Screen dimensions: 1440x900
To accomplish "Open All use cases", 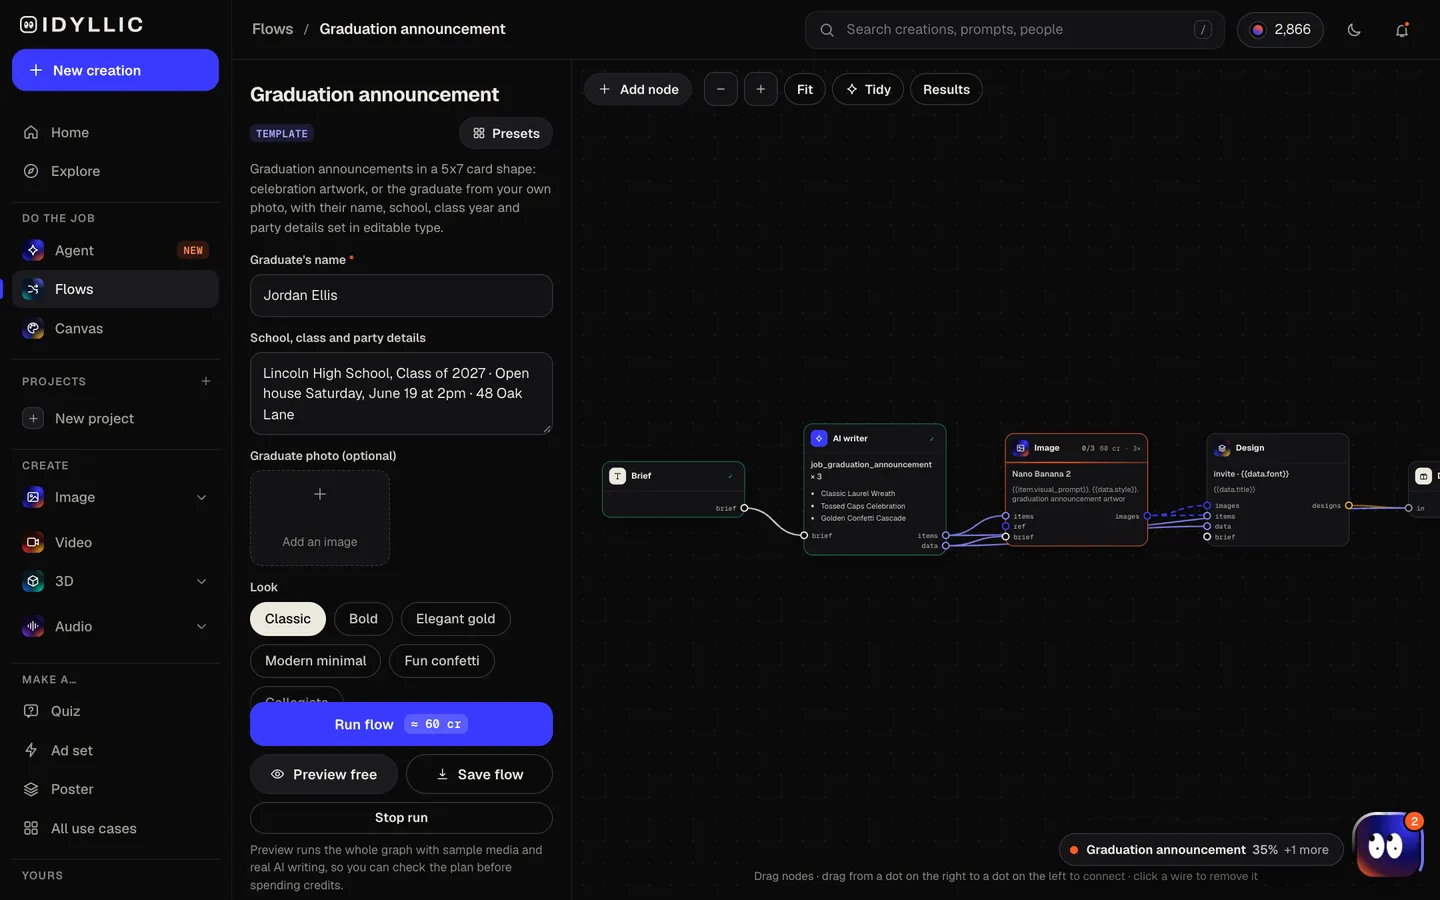I will (x=115, y=828).
